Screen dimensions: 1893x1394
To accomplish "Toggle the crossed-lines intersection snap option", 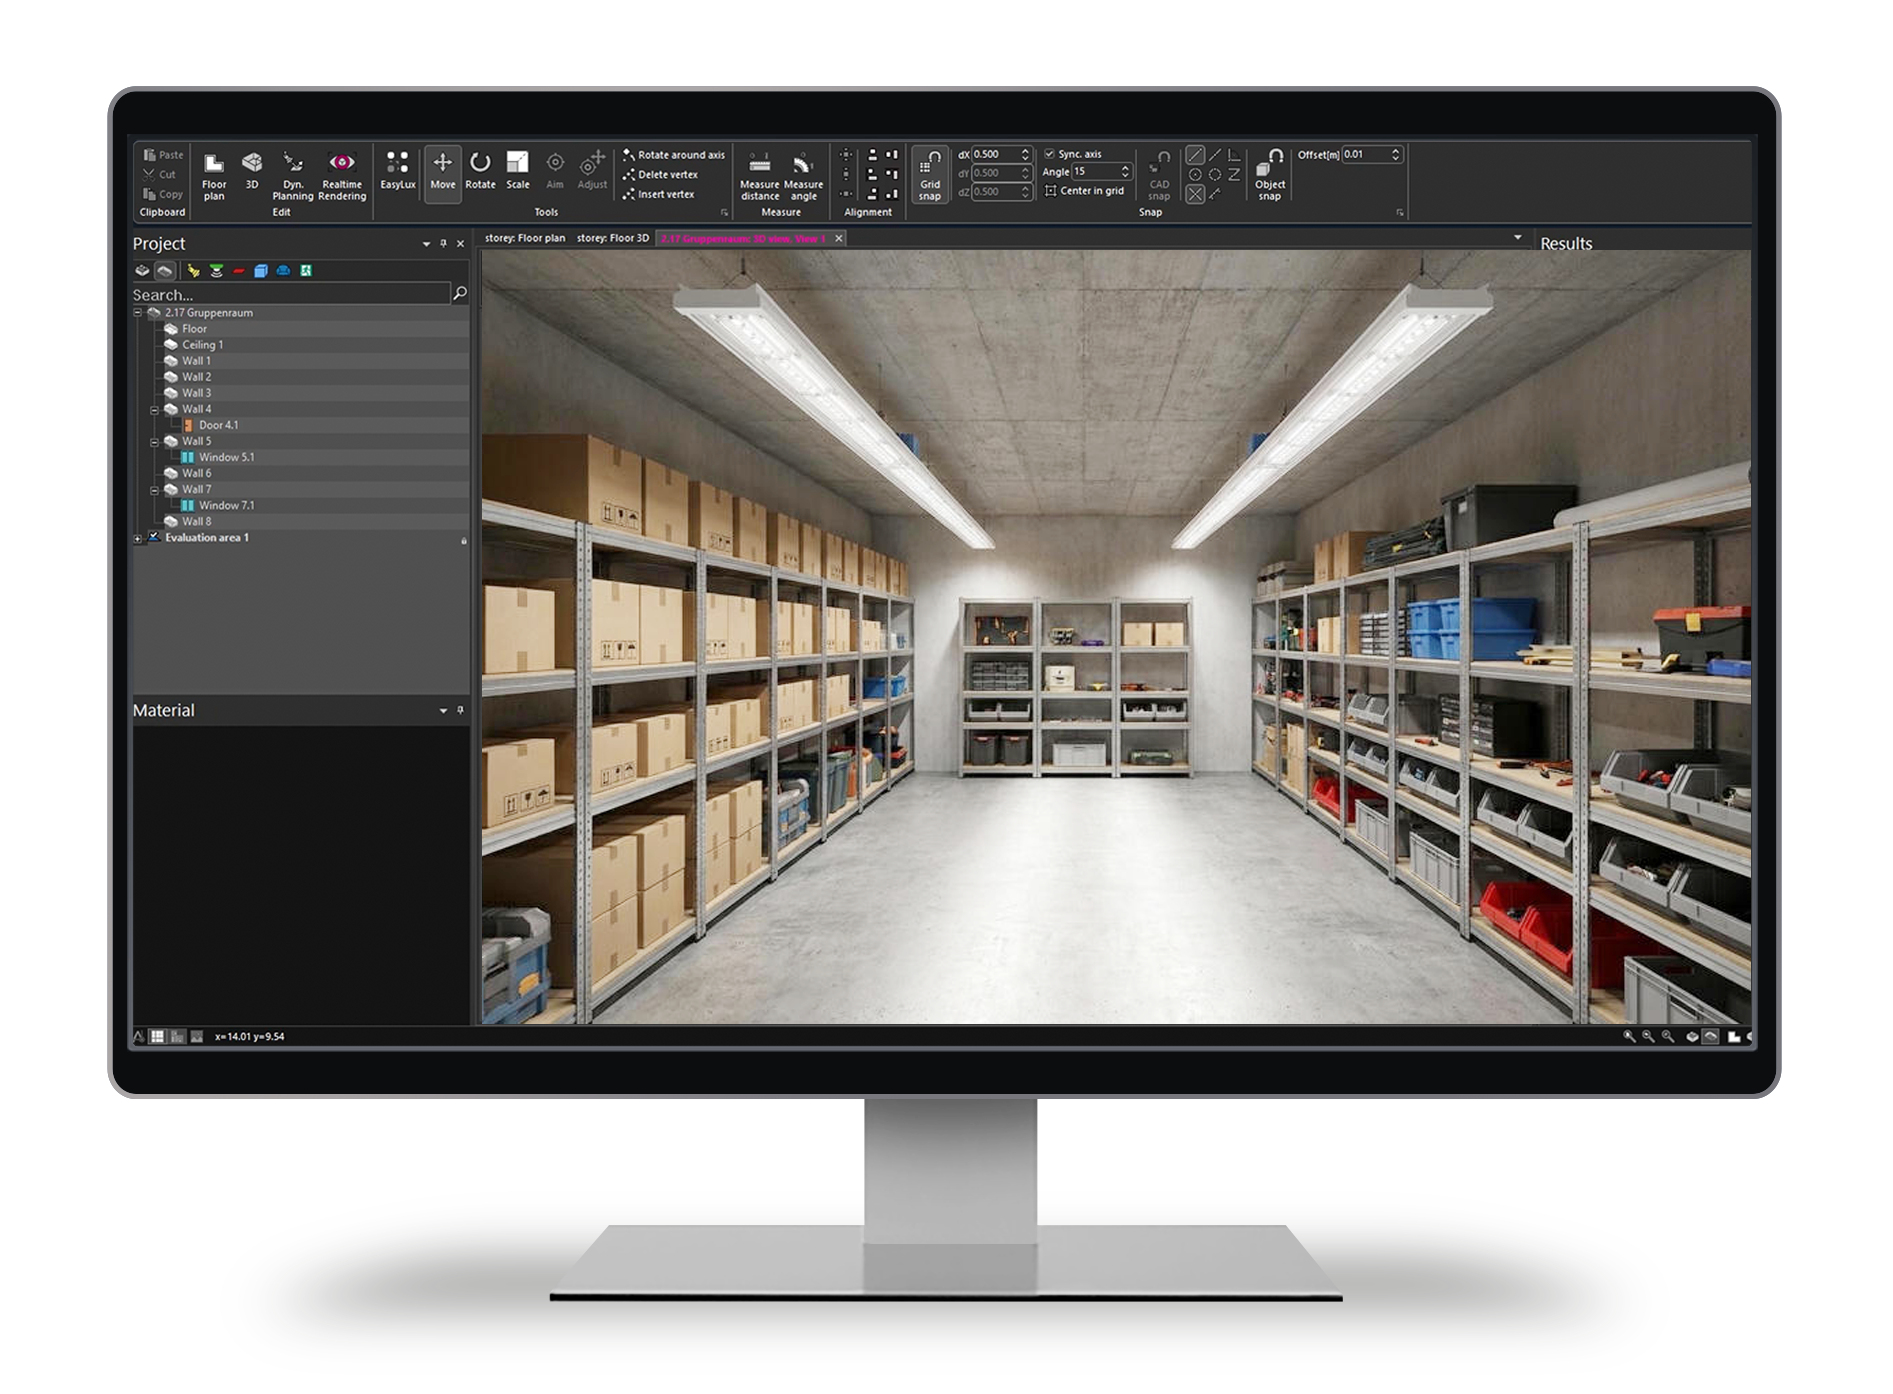I will click(1195, 194).
